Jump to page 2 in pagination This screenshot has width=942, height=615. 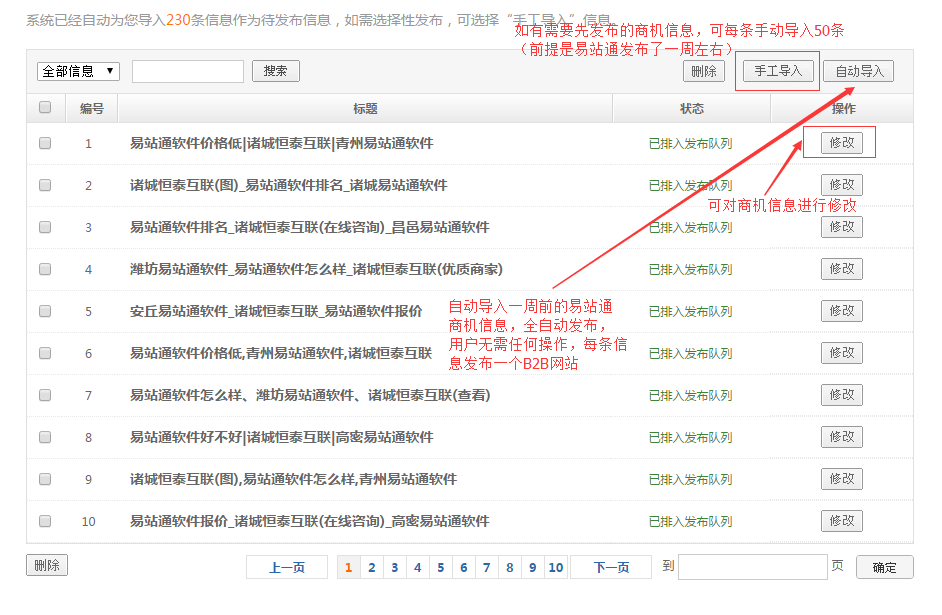[x=372, y=567]
